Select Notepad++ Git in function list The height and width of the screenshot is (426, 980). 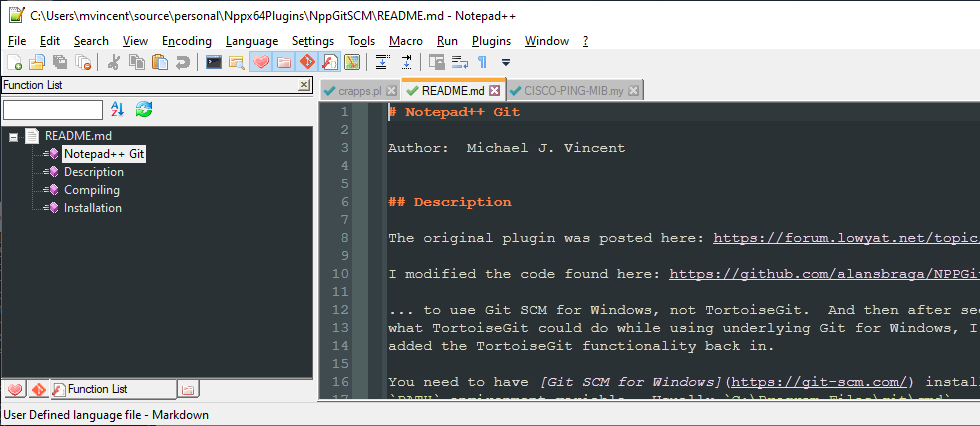click(x=104, y=154)
